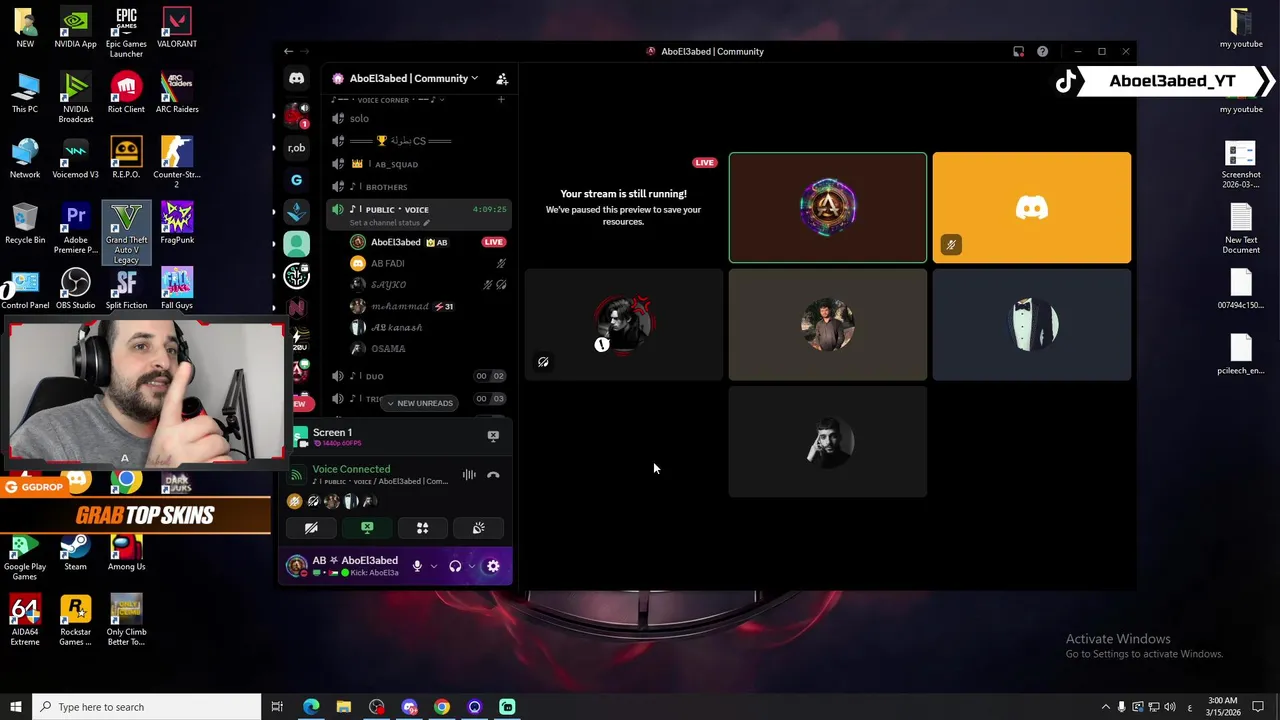
Task: Toggle green screen share button
Action: tap(367, 528)
